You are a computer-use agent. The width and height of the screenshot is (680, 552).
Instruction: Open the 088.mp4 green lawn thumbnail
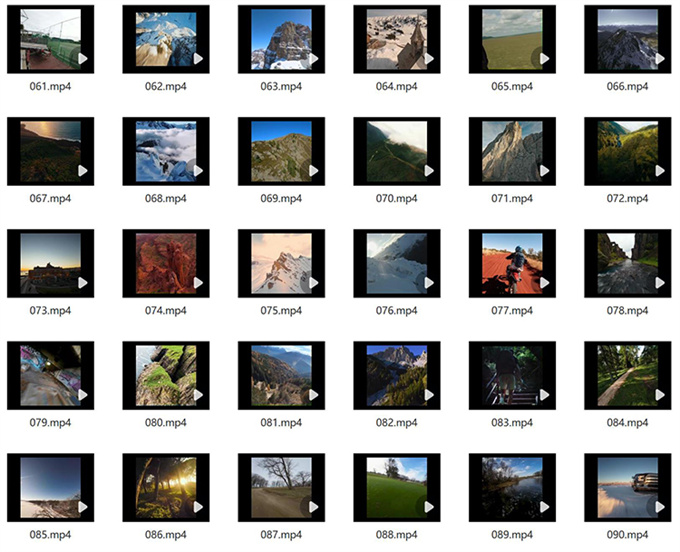click(397, 487)
